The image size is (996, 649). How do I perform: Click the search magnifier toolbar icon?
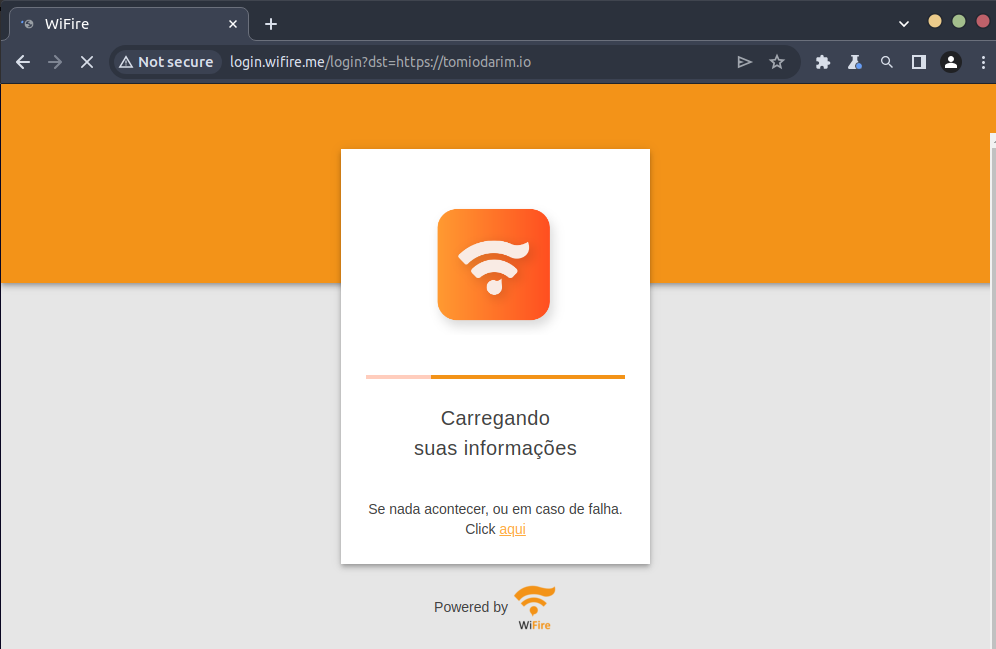(887, 62)
